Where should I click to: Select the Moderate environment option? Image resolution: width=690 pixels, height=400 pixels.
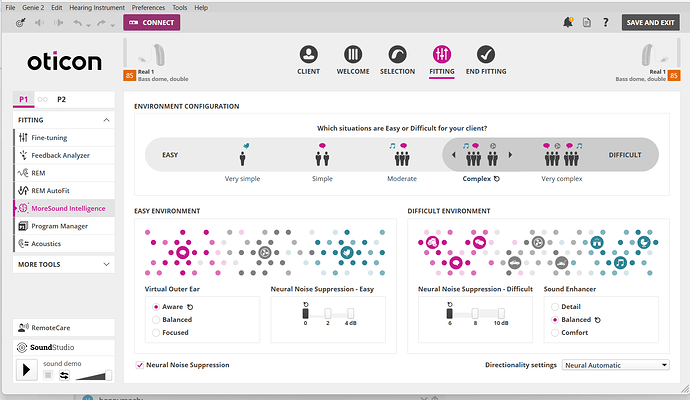pyautogui.click(x=402, y=161)
